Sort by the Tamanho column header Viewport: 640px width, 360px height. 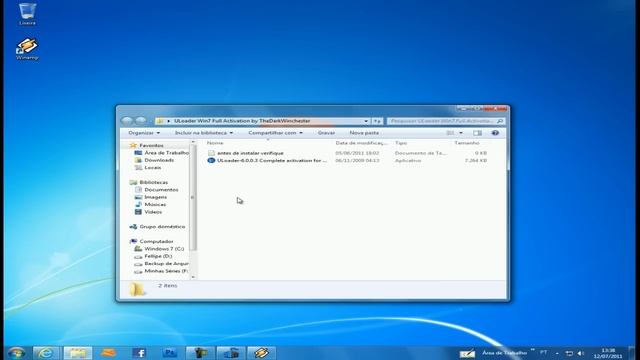point(467,143)
